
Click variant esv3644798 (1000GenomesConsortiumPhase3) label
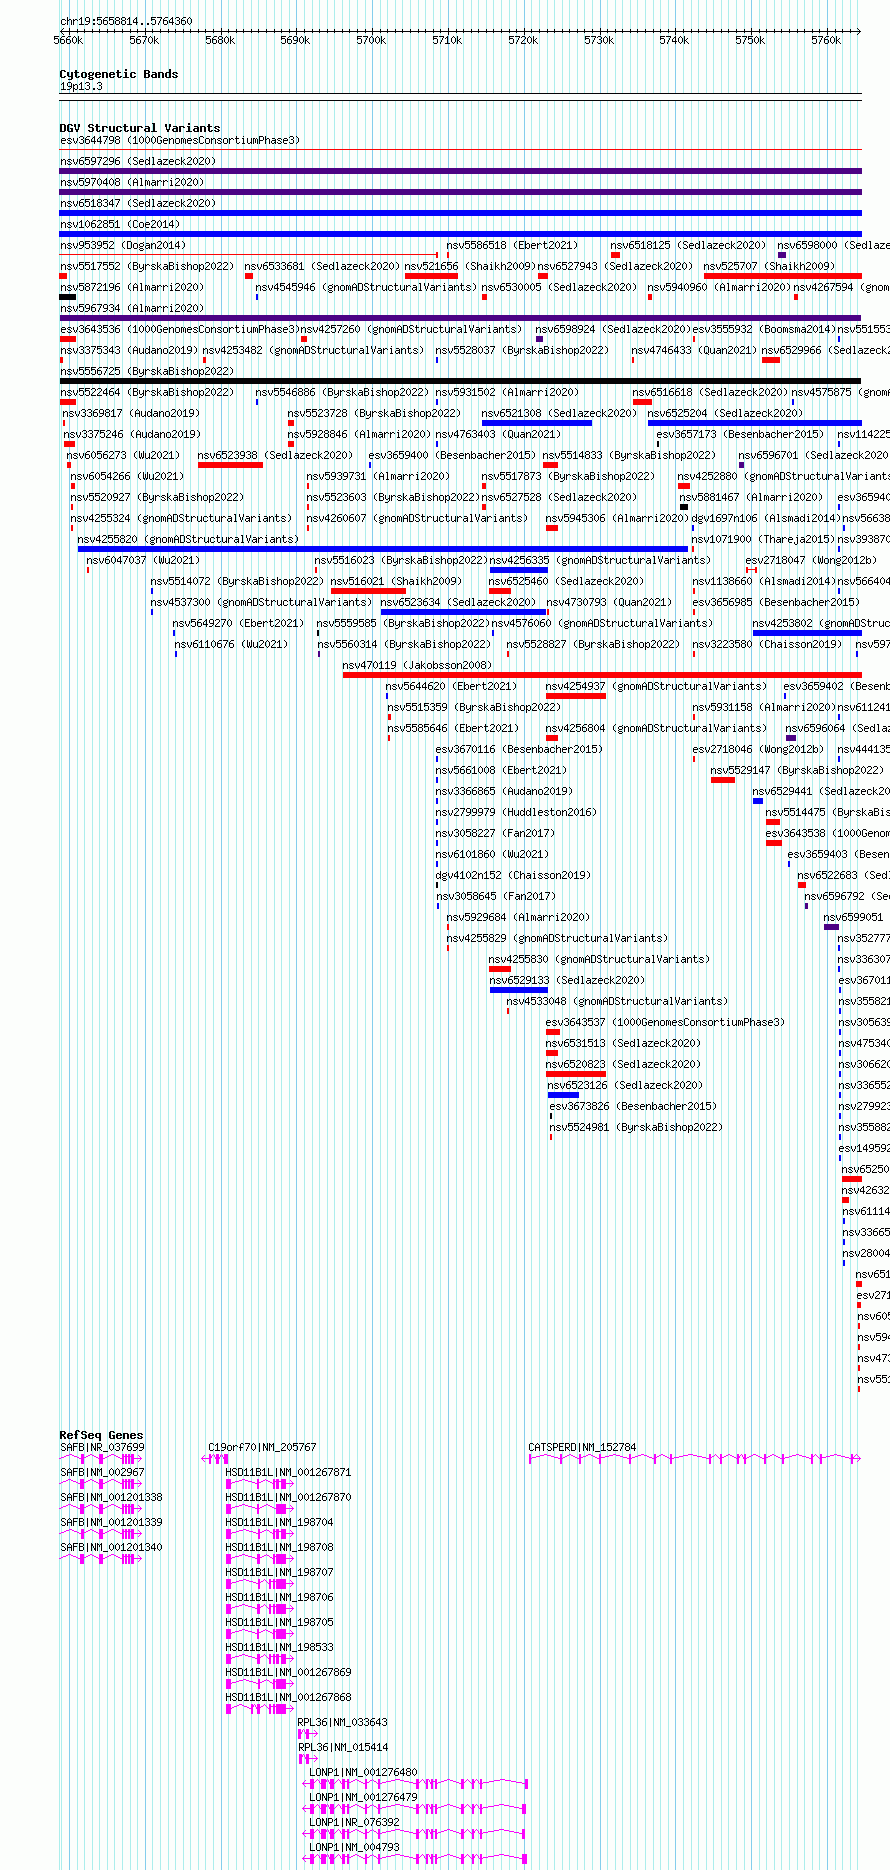click(180, 140)
